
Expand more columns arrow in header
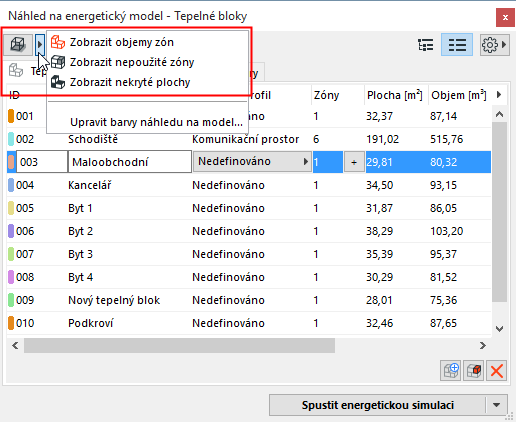pyautogui.click(x=499, y=95)
